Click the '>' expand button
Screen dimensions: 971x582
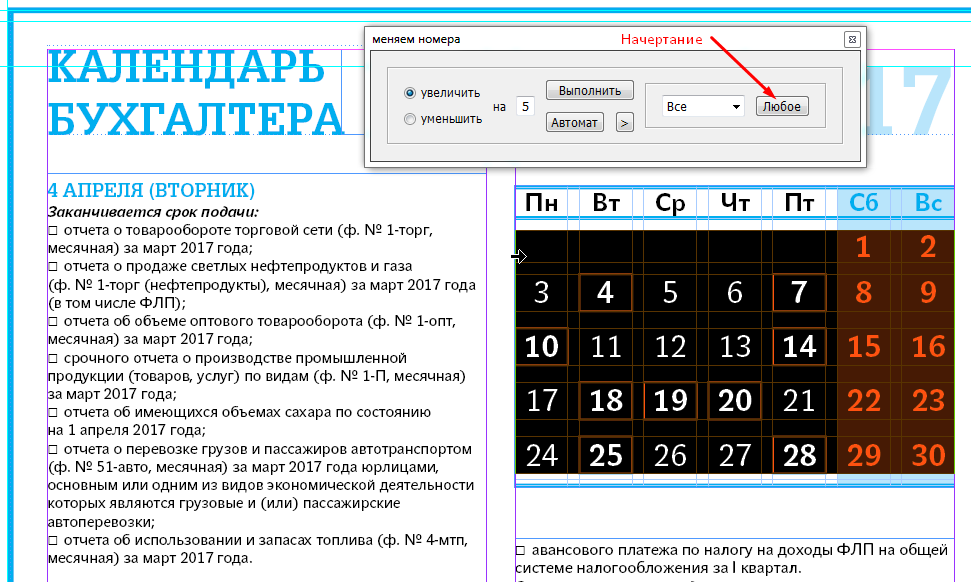click(x=624, y=123)
